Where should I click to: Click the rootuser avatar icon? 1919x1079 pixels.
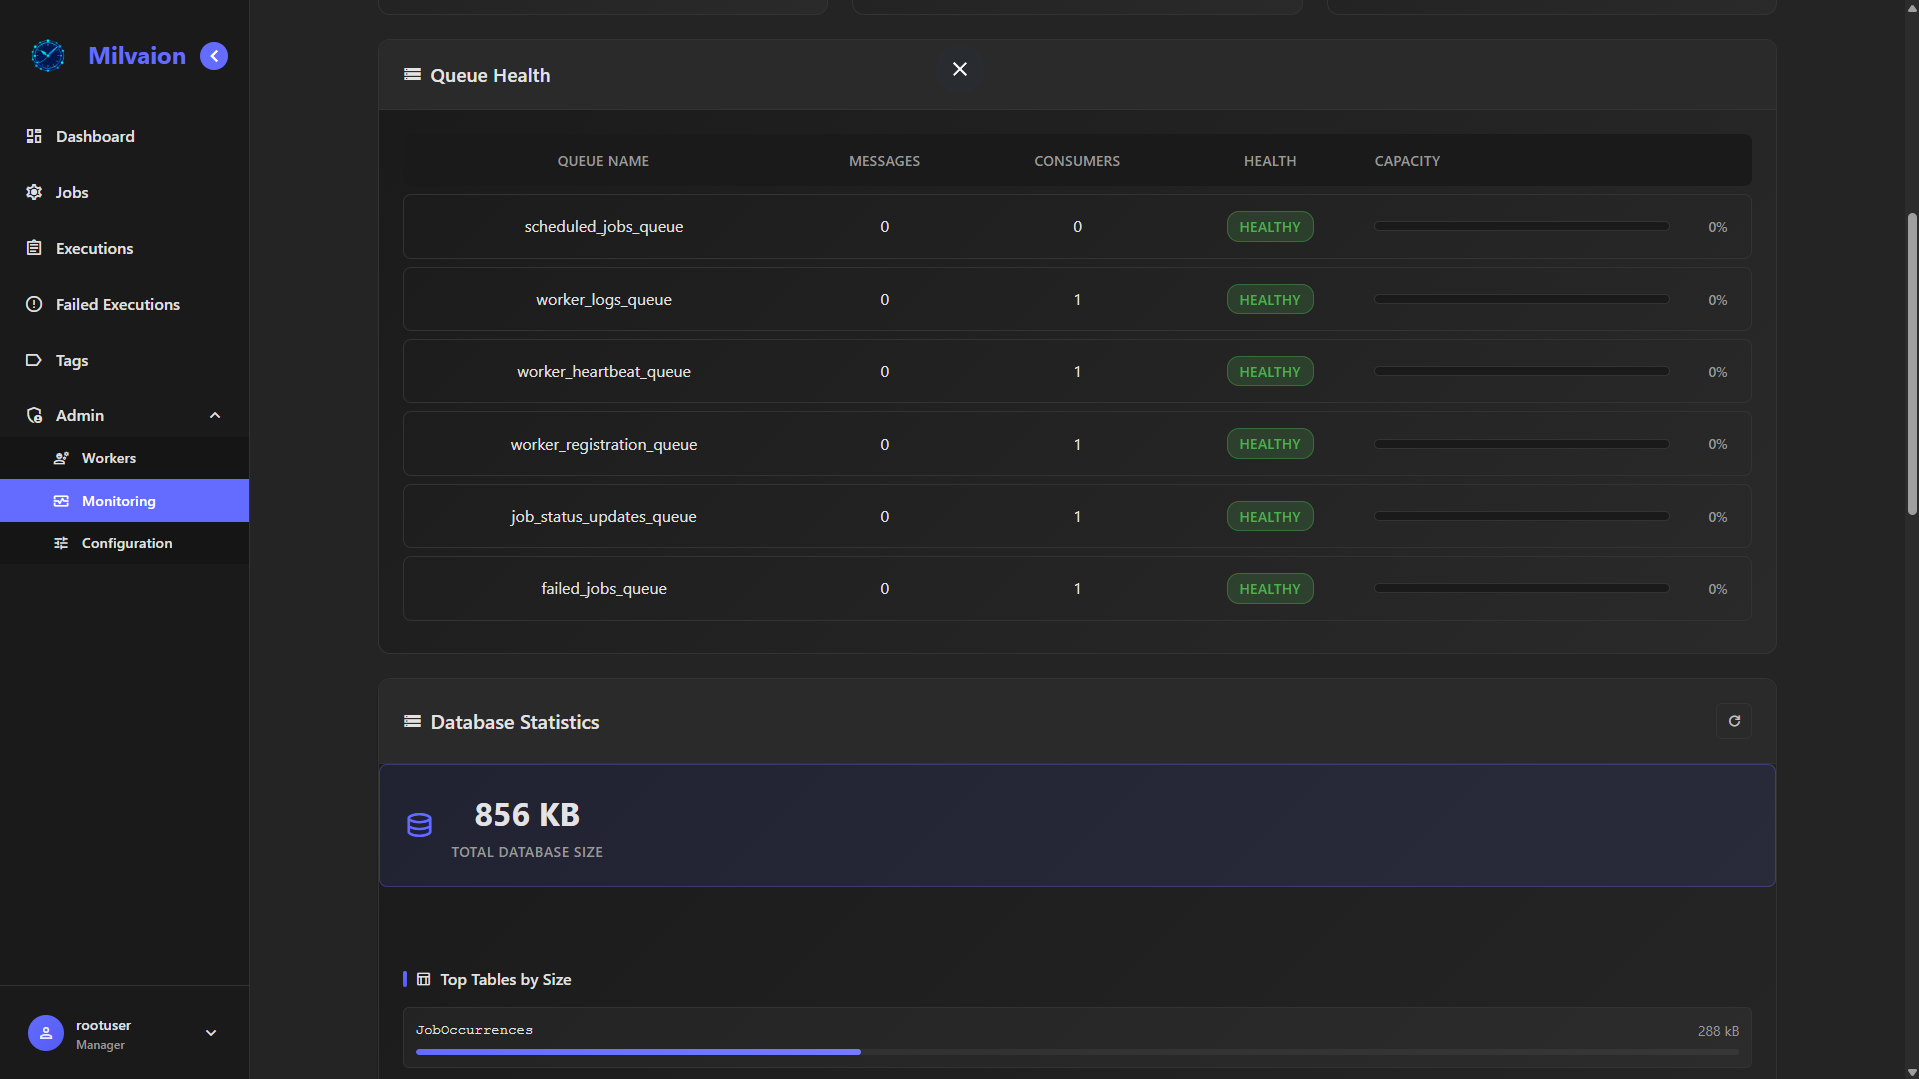tap(46, 1033)
